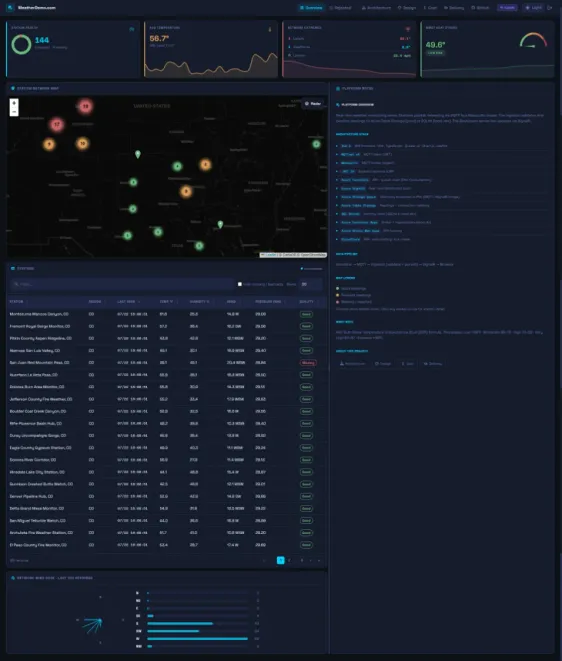
Task: Select the Montezuma Mancos Canyon, CO row
Action: coord(167,314)
